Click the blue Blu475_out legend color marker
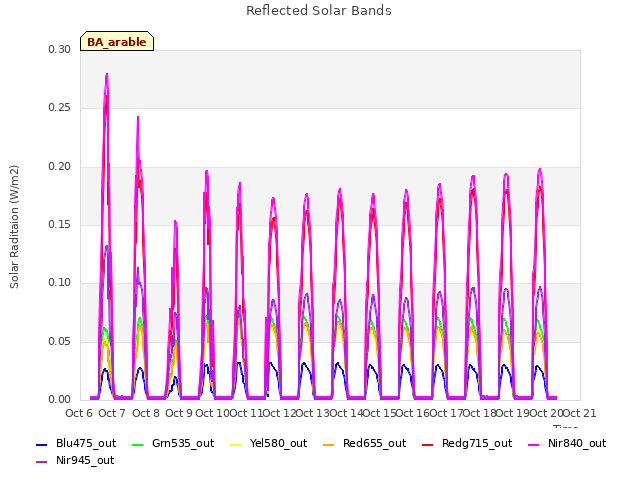640x480 pixels. tap(42, 444)
